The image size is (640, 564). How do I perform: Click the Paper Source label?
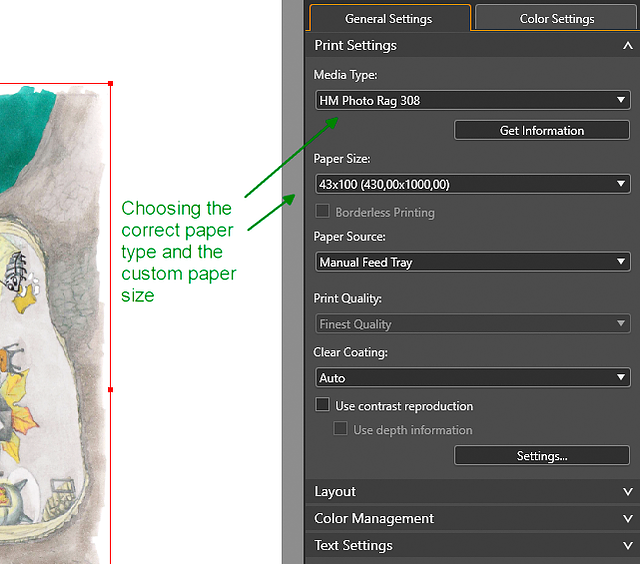349,237
